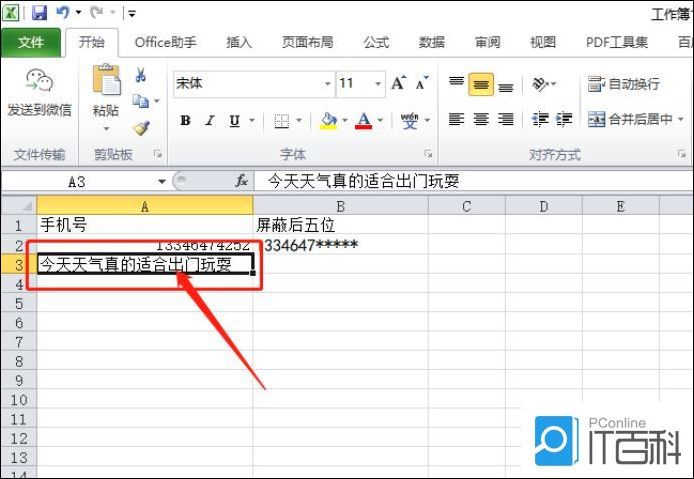Open clipboard group dialog launcher
694x479 pixels.
click(157, 154)
